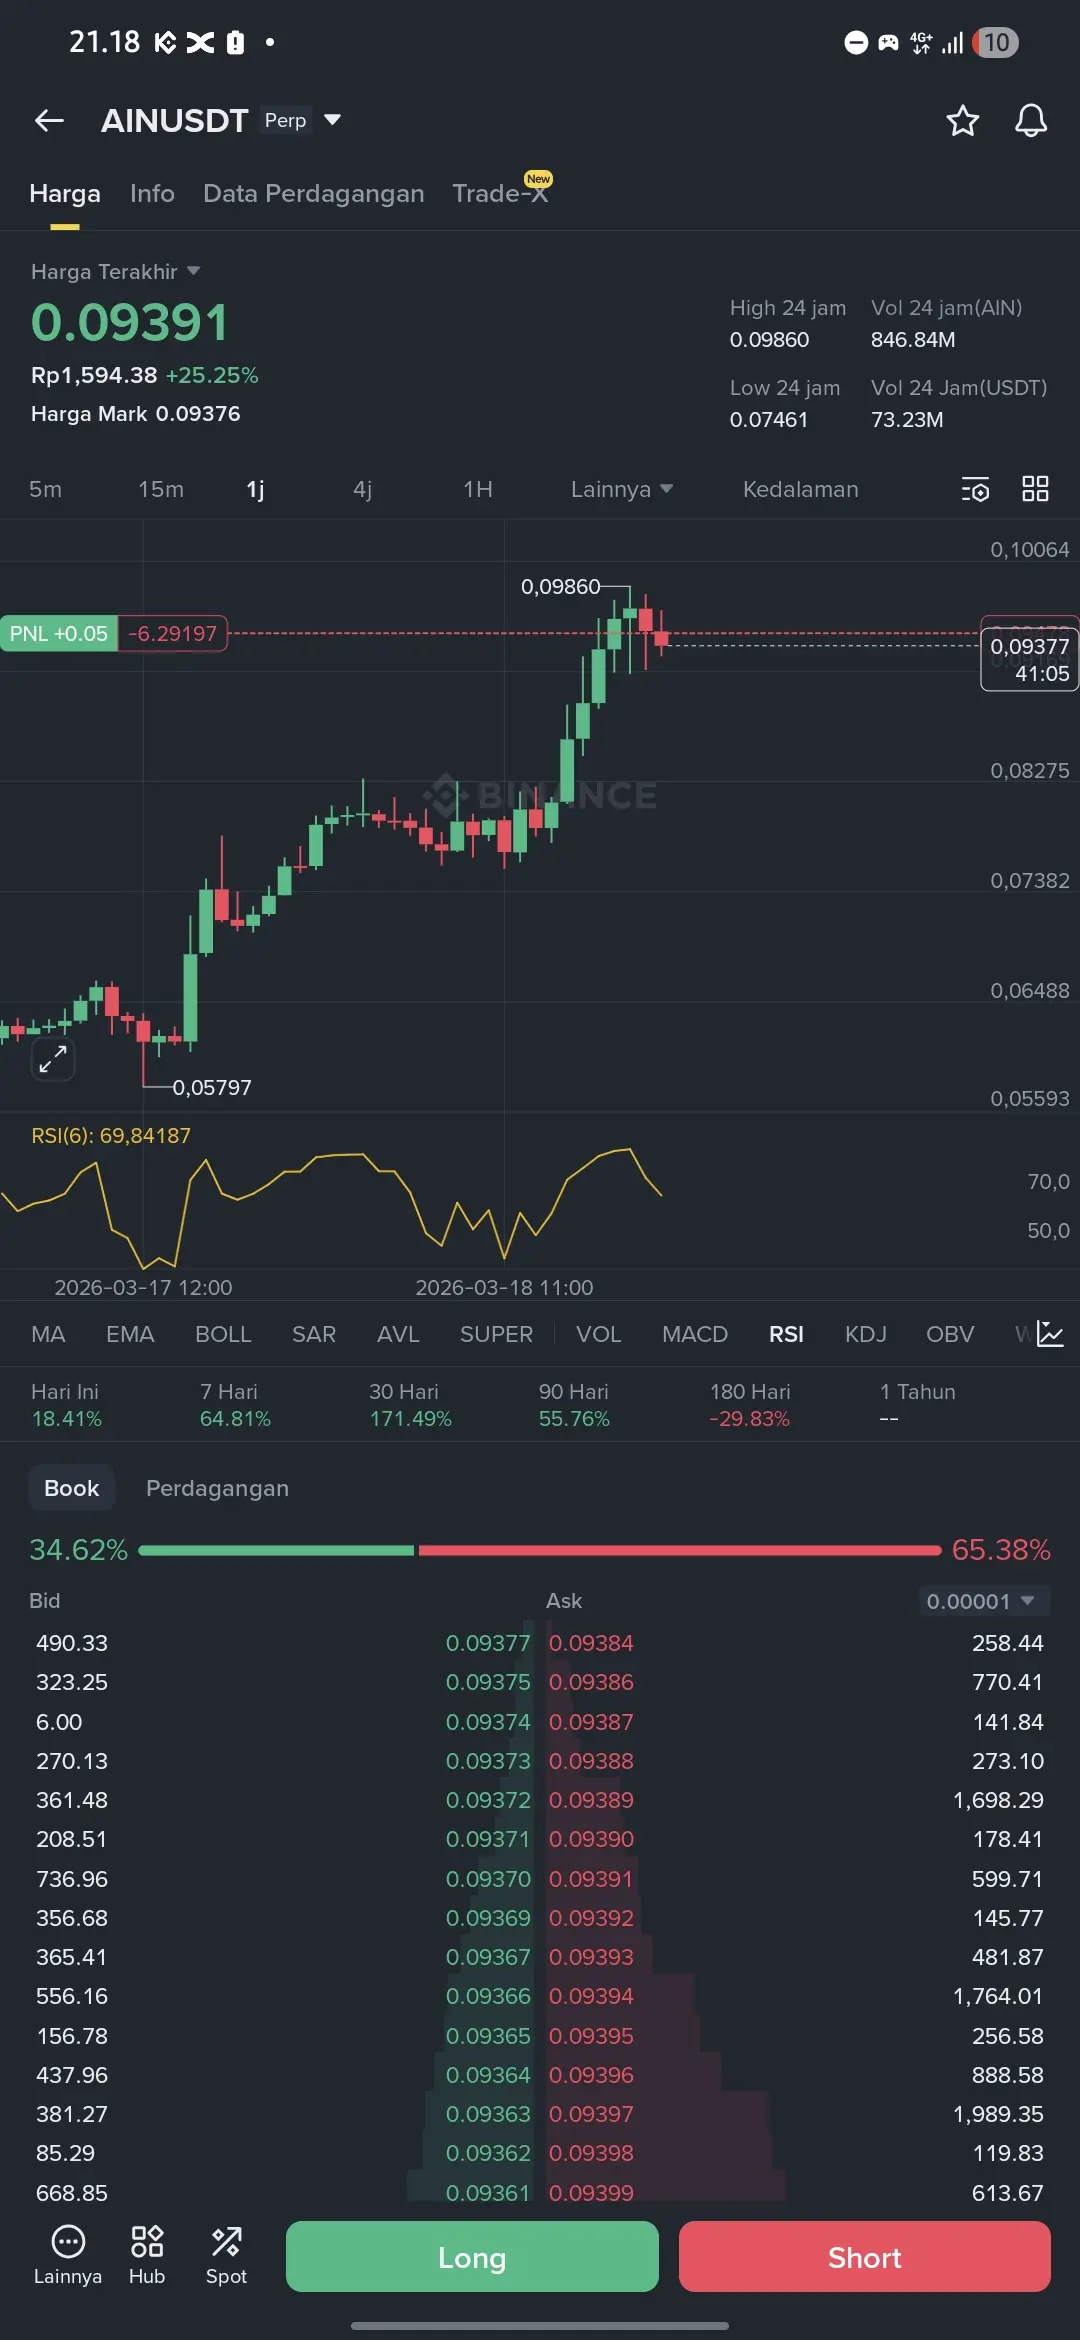This screenshot has width=1080, height=2340.
Task: Open the 0.00001 price precision dropdown
Action: (x=984, y=1601)
